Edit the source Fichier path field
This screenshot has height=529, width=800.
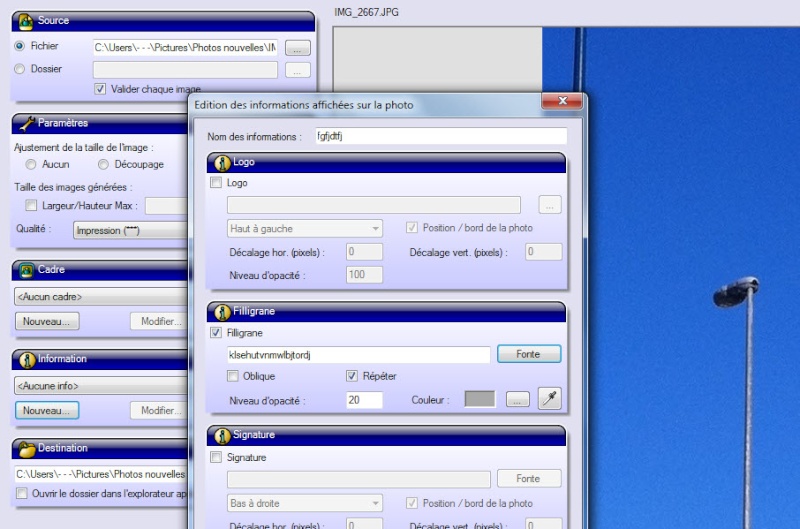point(185,47)
